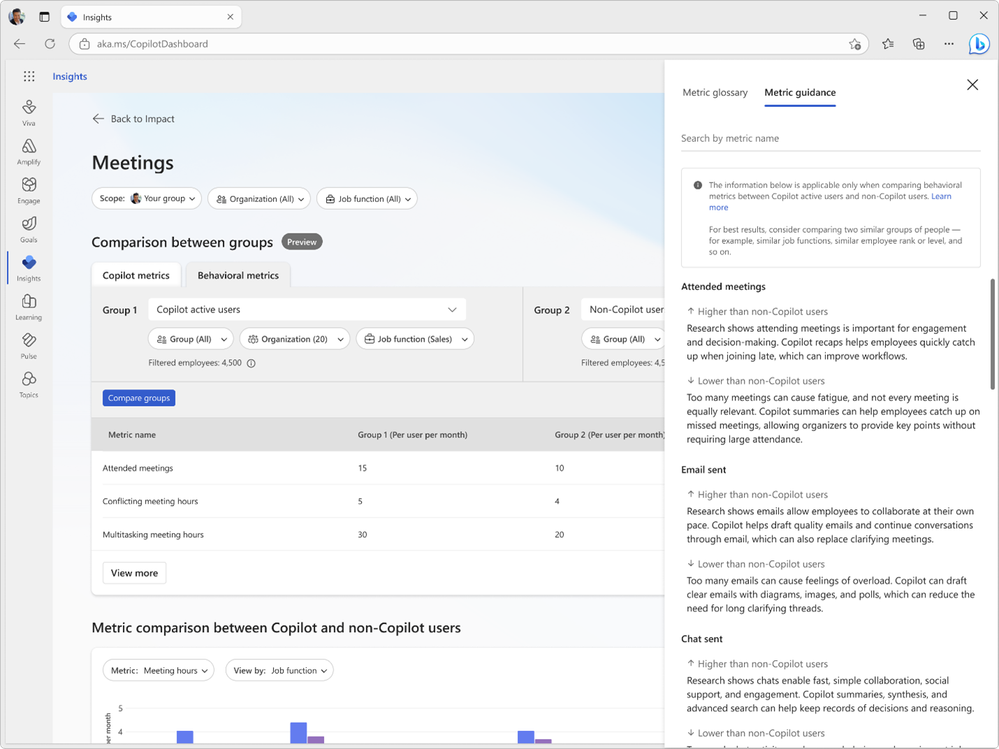
Task: Add page to favorites star icon
Action: pyautogui.click(x=855, y=44)
